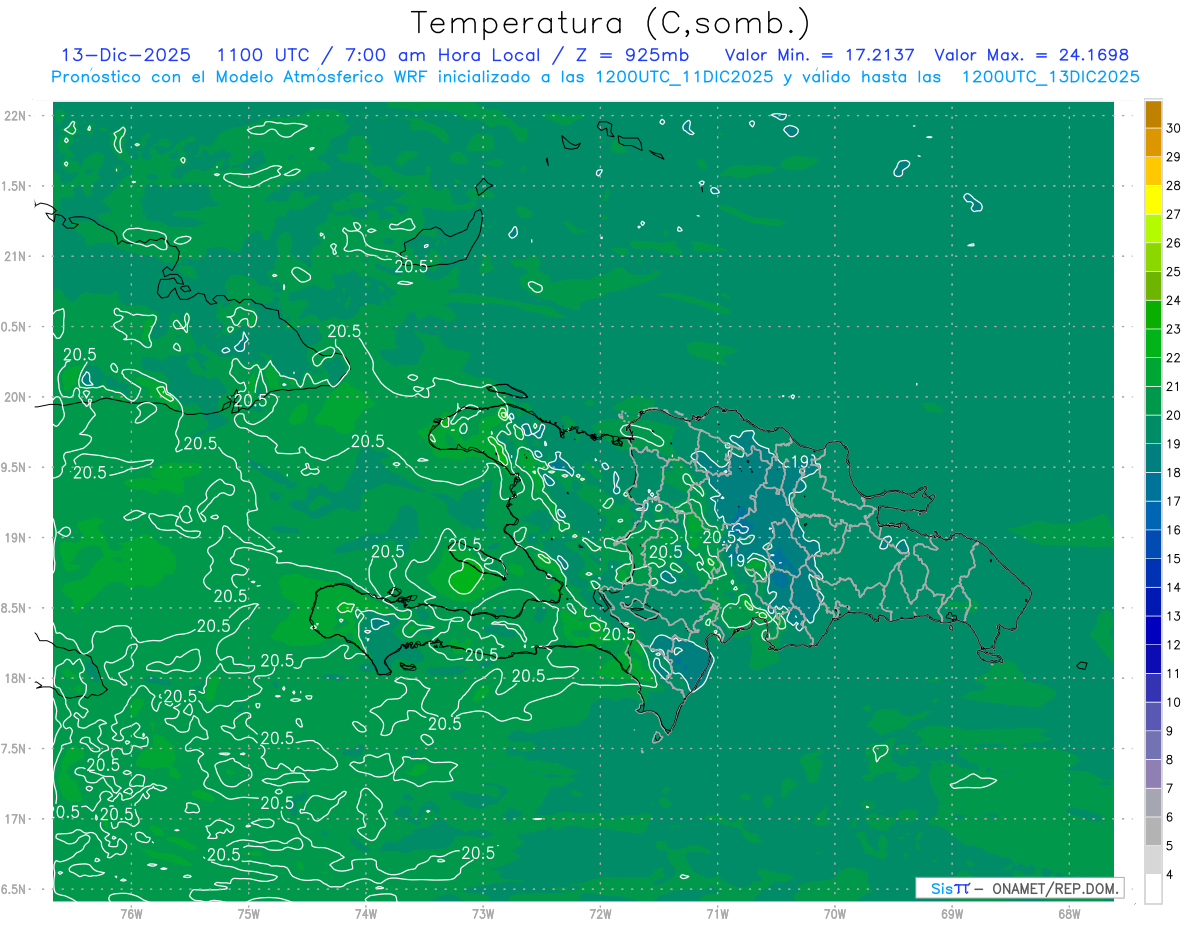Click the '30' label on the color scale
Viewport: 1200px width, 927px height.
1174,128
